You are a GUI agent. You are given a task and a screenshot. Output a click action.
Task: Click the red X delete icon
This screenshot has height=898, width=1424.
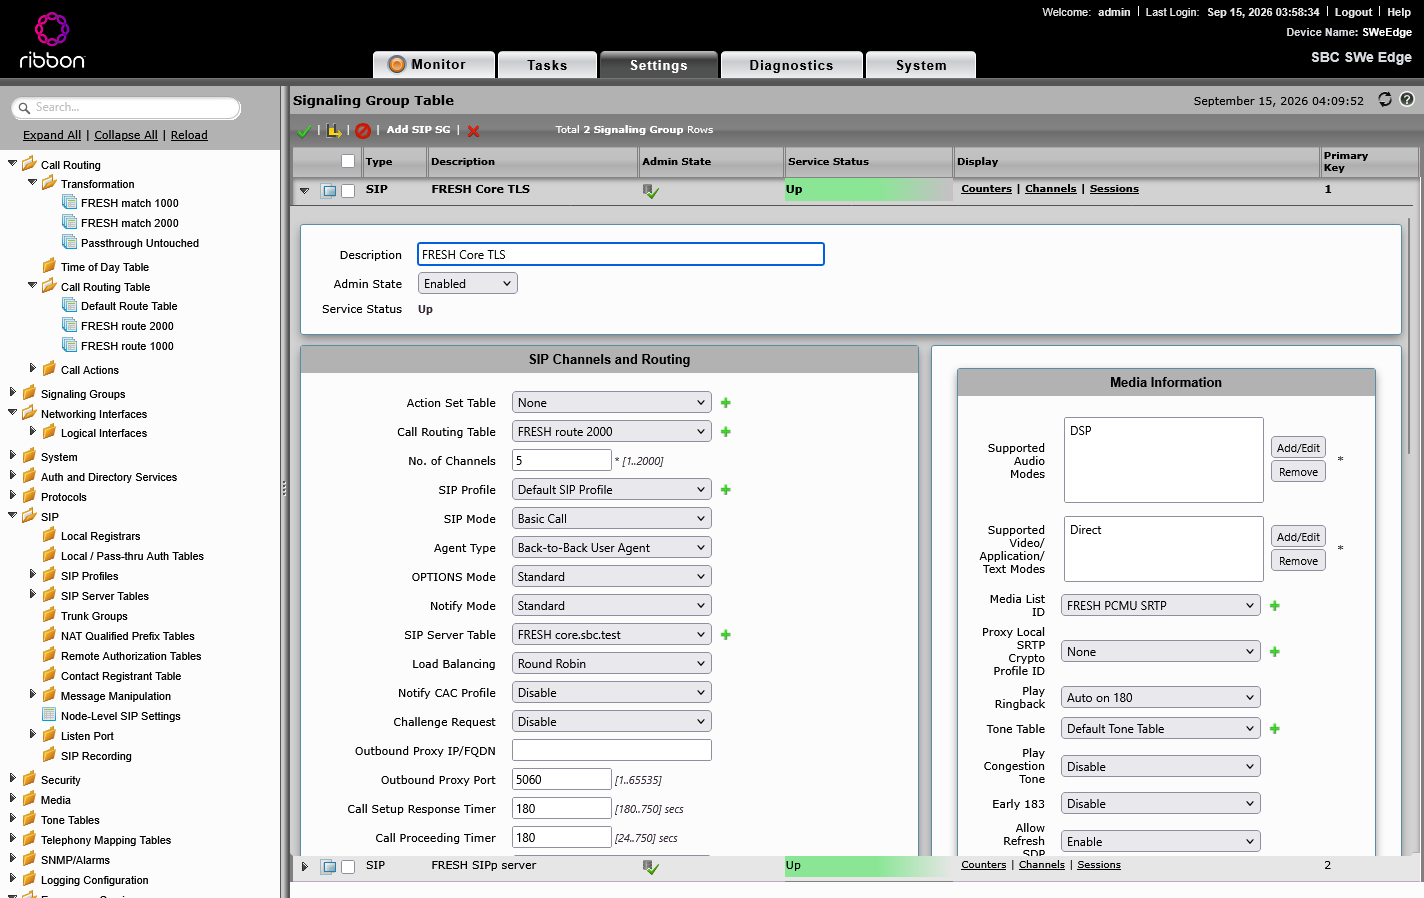[x=473, y=131]
